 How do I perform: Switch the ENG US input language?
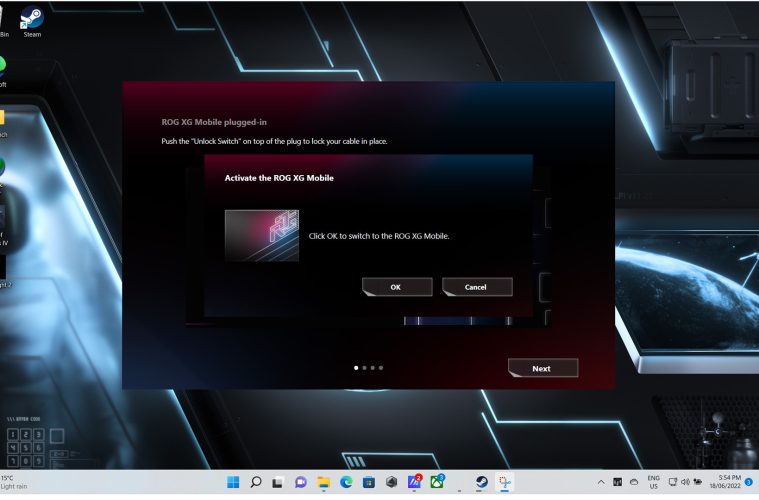pos(653,482)
